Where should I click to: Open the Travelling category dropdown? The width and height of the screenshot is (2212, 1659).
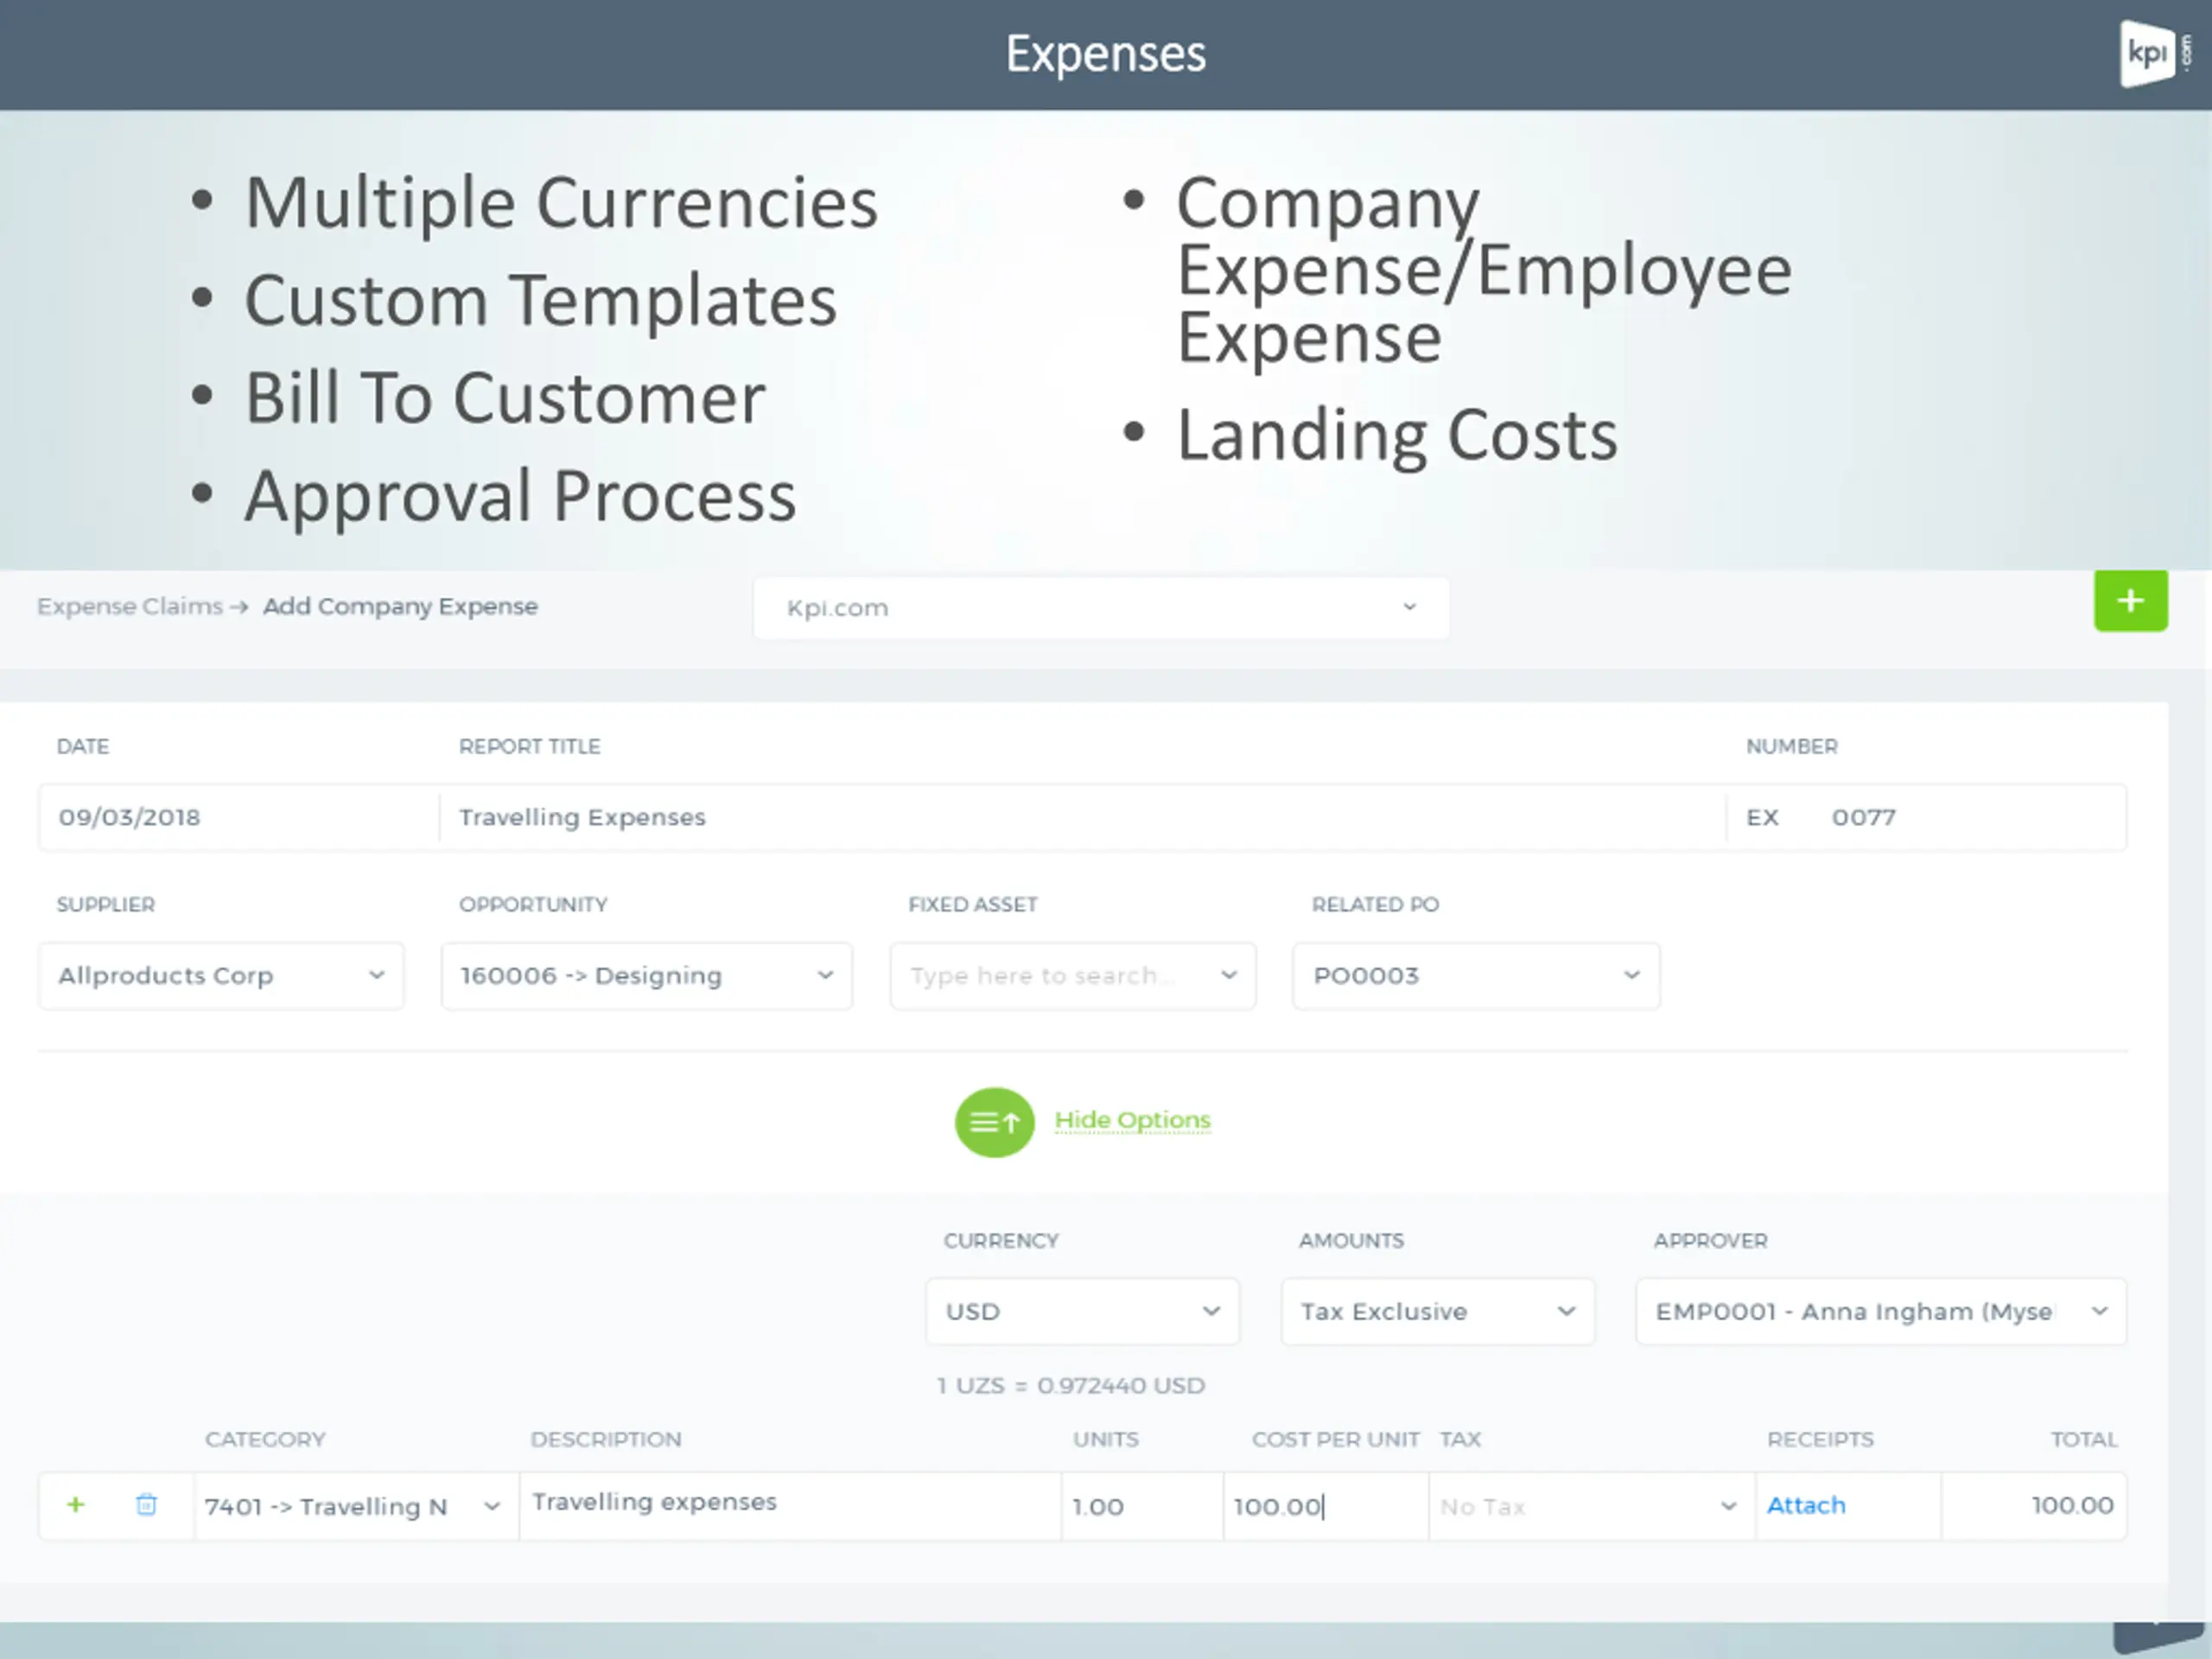pyautogui.click(x=356, y=1506)
